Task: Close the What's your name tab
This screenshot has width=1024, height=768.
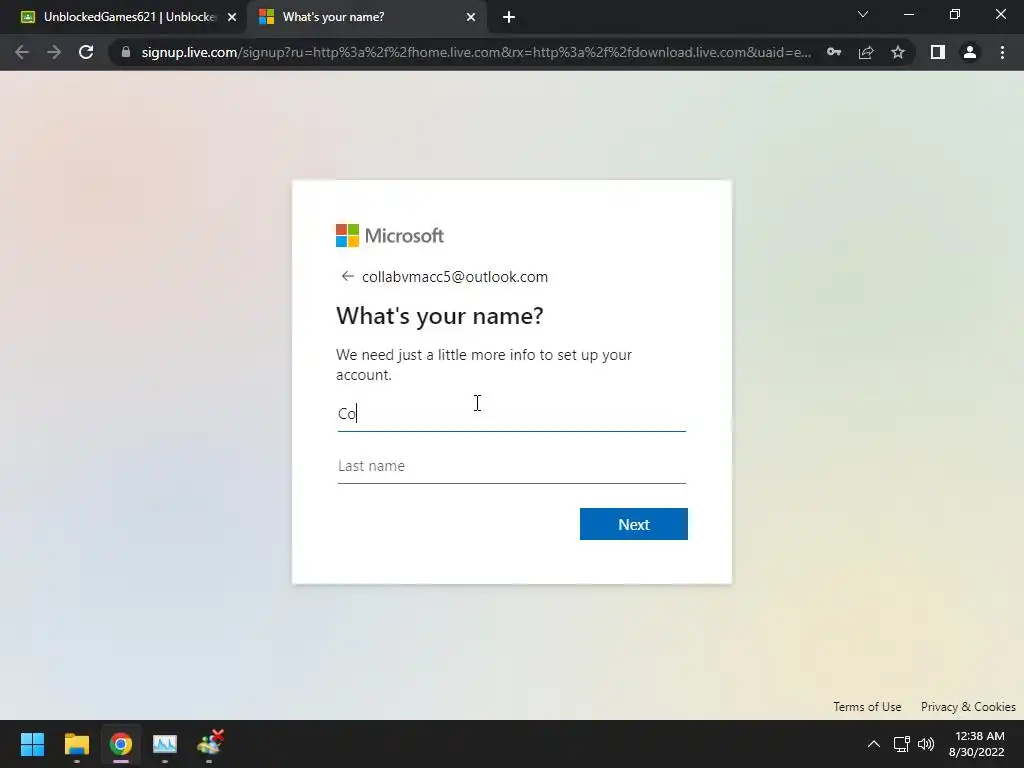Action: 471,17
